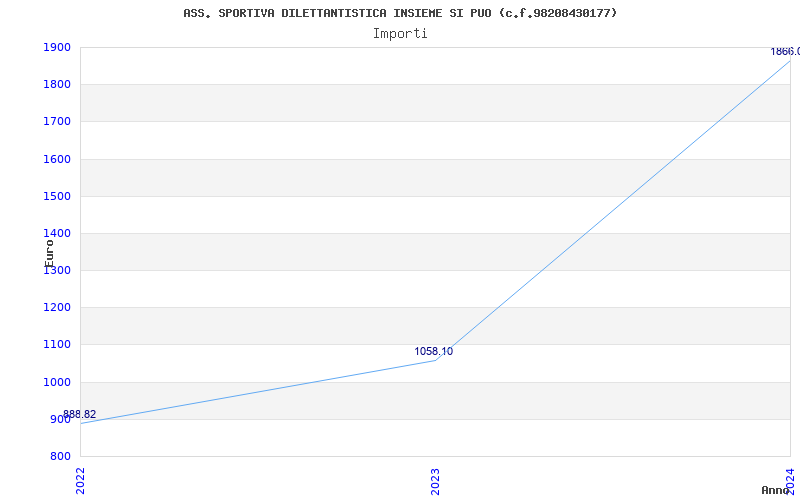The width and height of the screenshot is (800, 500).
Task: Click the 1200 y-axis value
Action: point(57,308)
